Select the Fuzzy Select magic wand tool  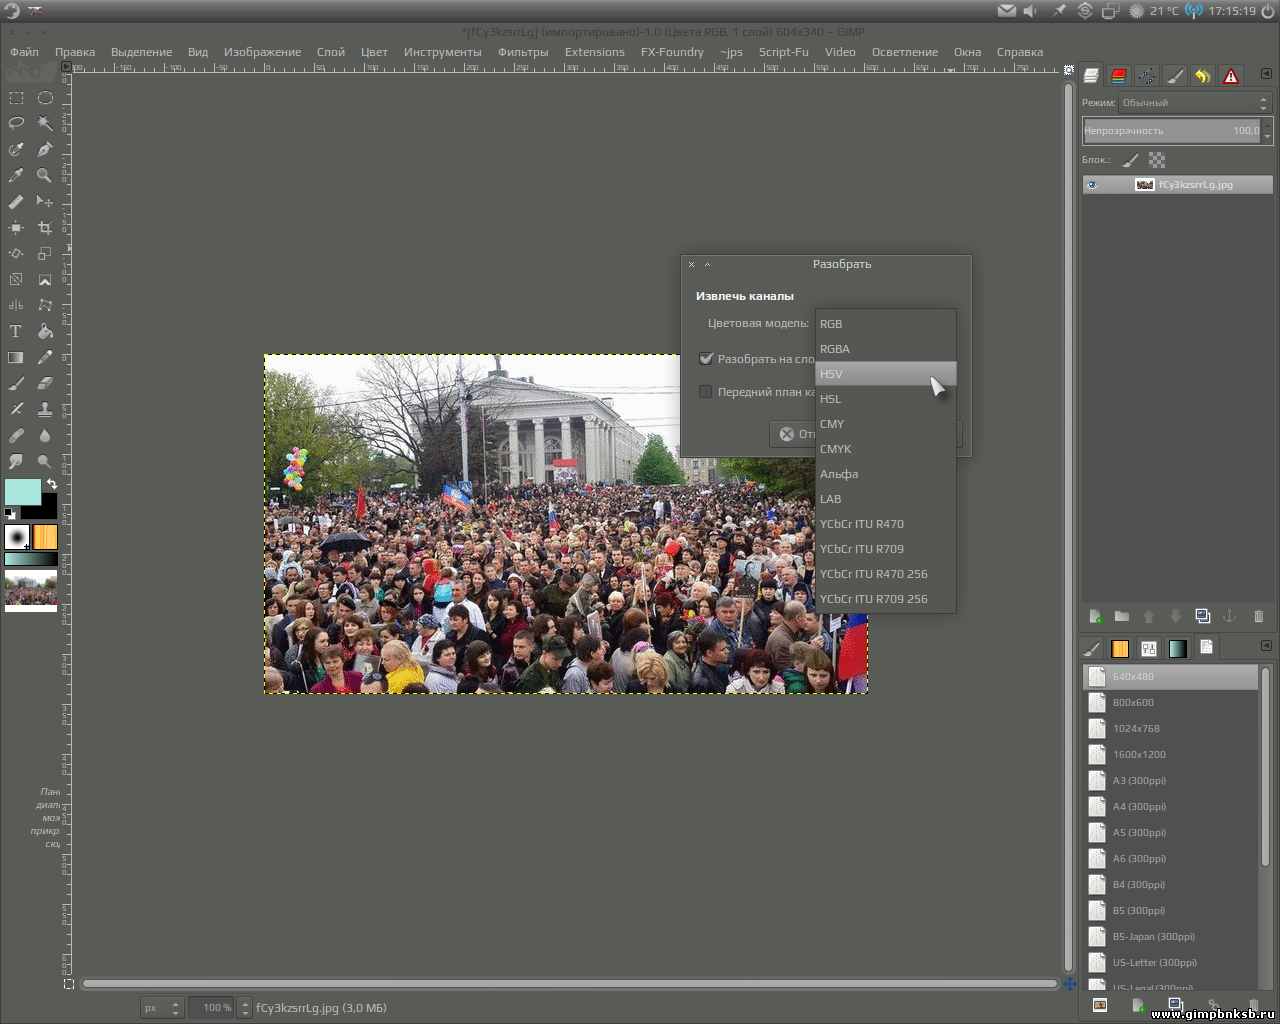(x=45, y=123)
